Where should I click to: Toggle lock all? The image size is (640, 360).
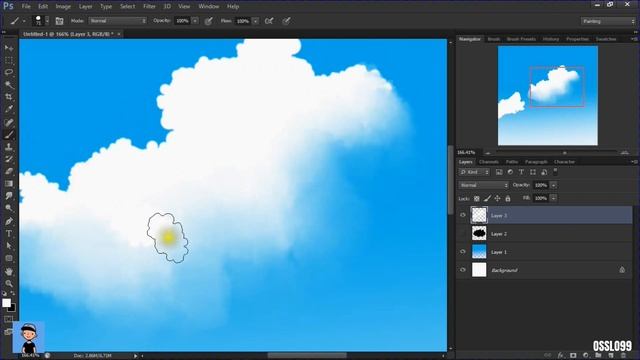click(x=508, y=199)
